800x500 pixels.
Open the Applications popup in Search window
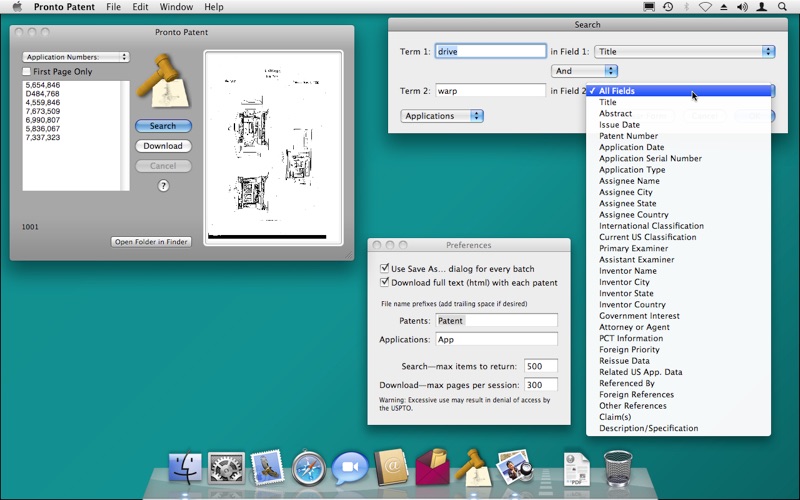(442, 116)
